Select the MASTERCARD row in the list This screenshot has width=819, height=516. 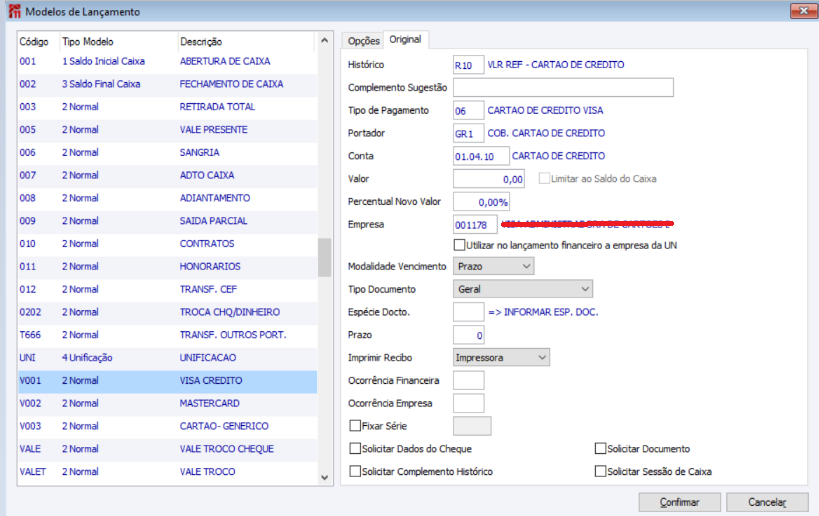[167, 403]
